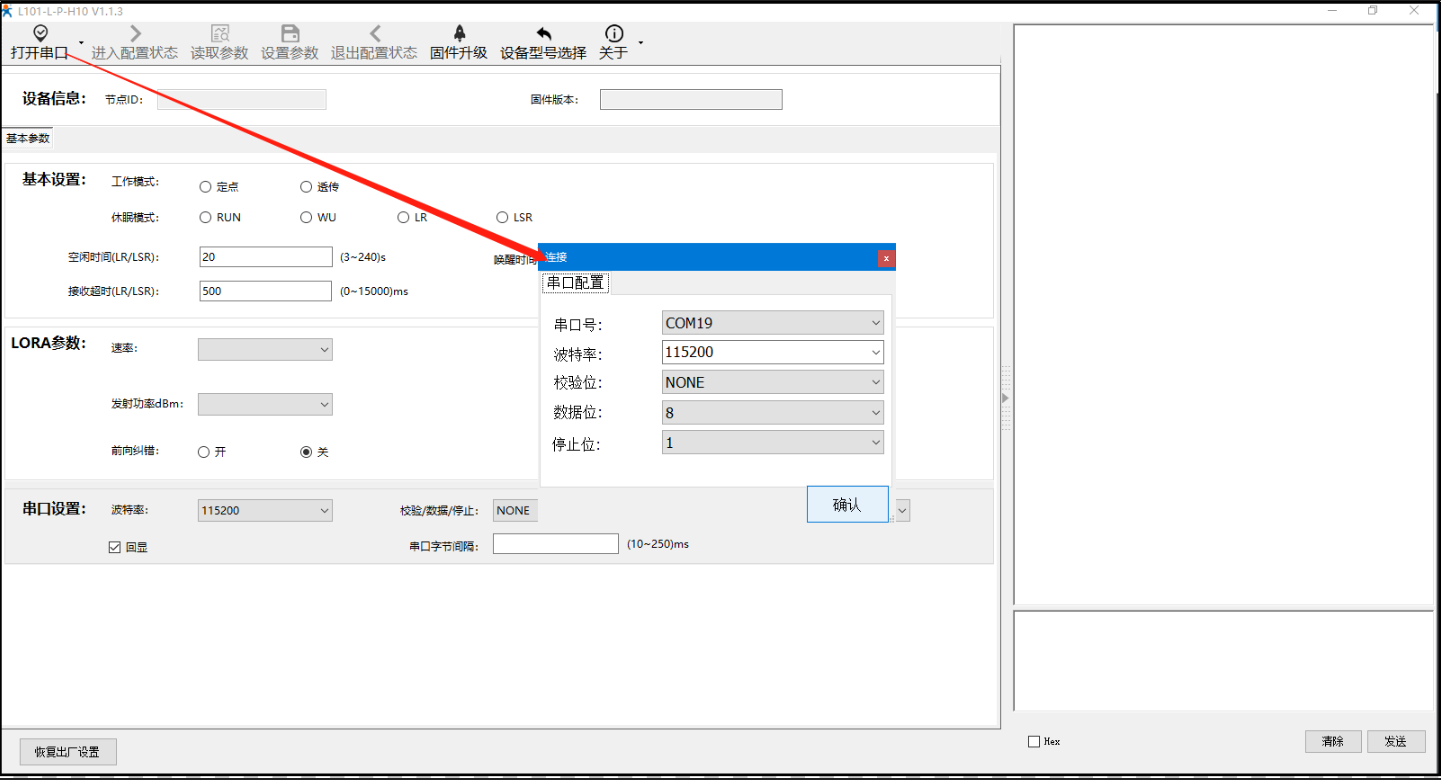Click the 恢复出厂设置 button
The height and width of the screenshot is (780, 1441).
[68, 752]
